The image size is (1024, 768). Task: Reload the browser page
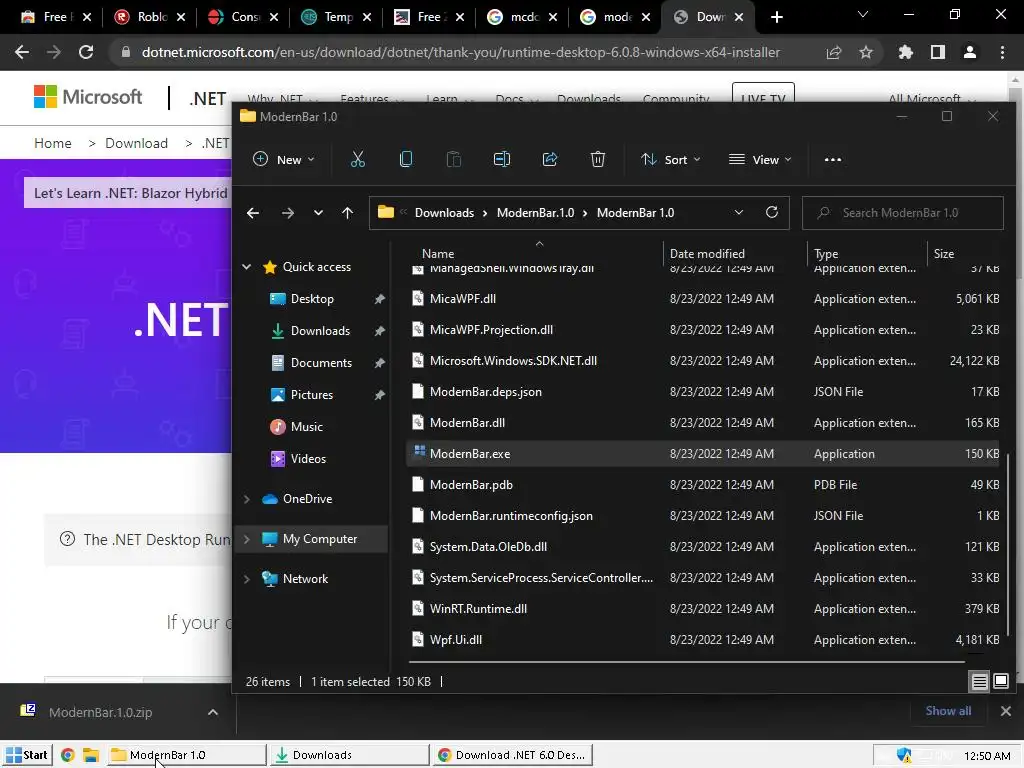86,52
